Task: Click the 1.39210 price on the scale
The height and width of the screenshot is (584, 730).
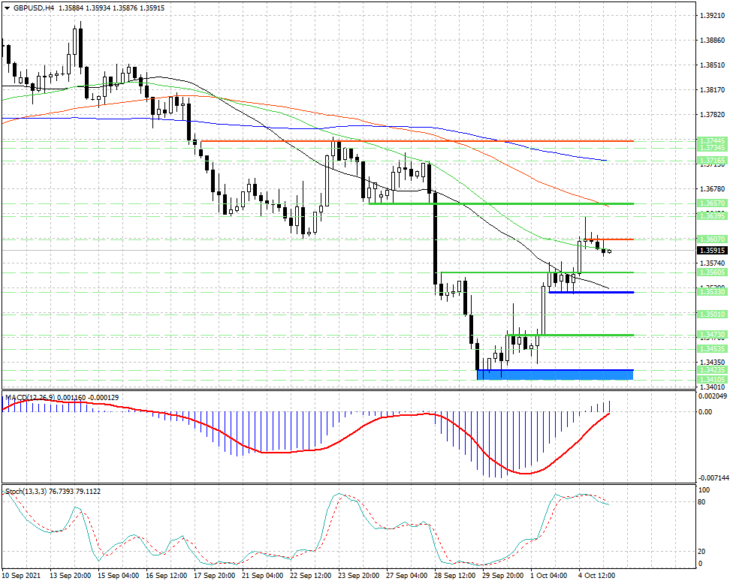Action: (x=712, y=15)
